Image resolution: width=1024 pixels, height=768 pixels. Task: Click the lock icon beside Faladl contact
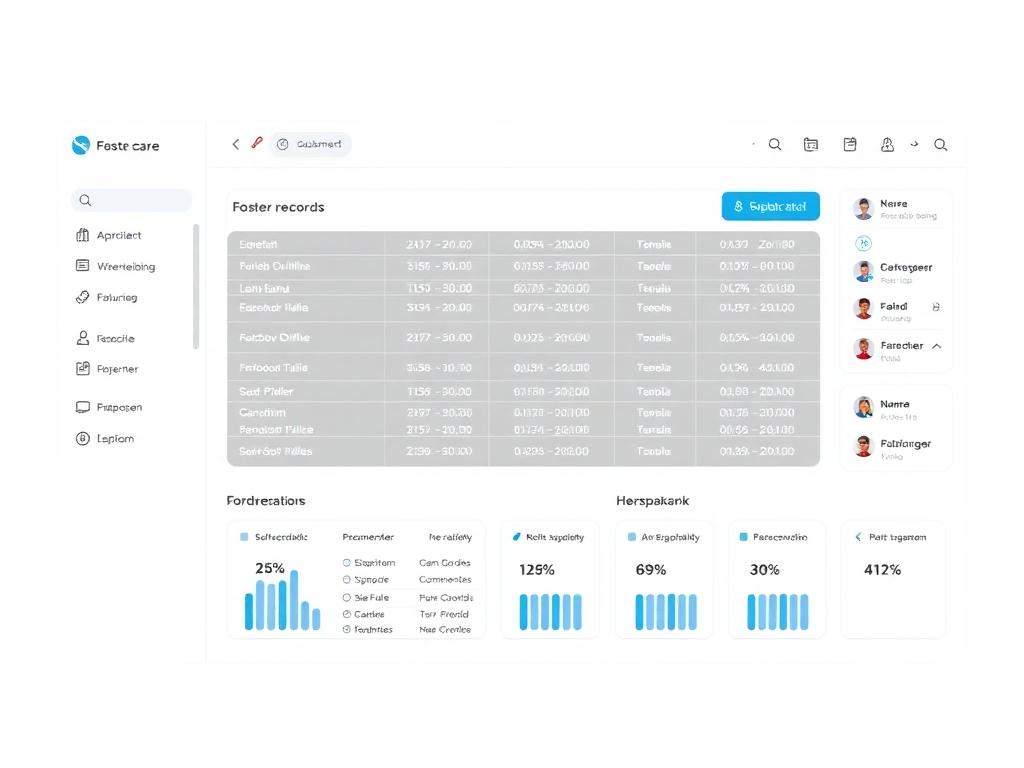click(x=936, y=307)
